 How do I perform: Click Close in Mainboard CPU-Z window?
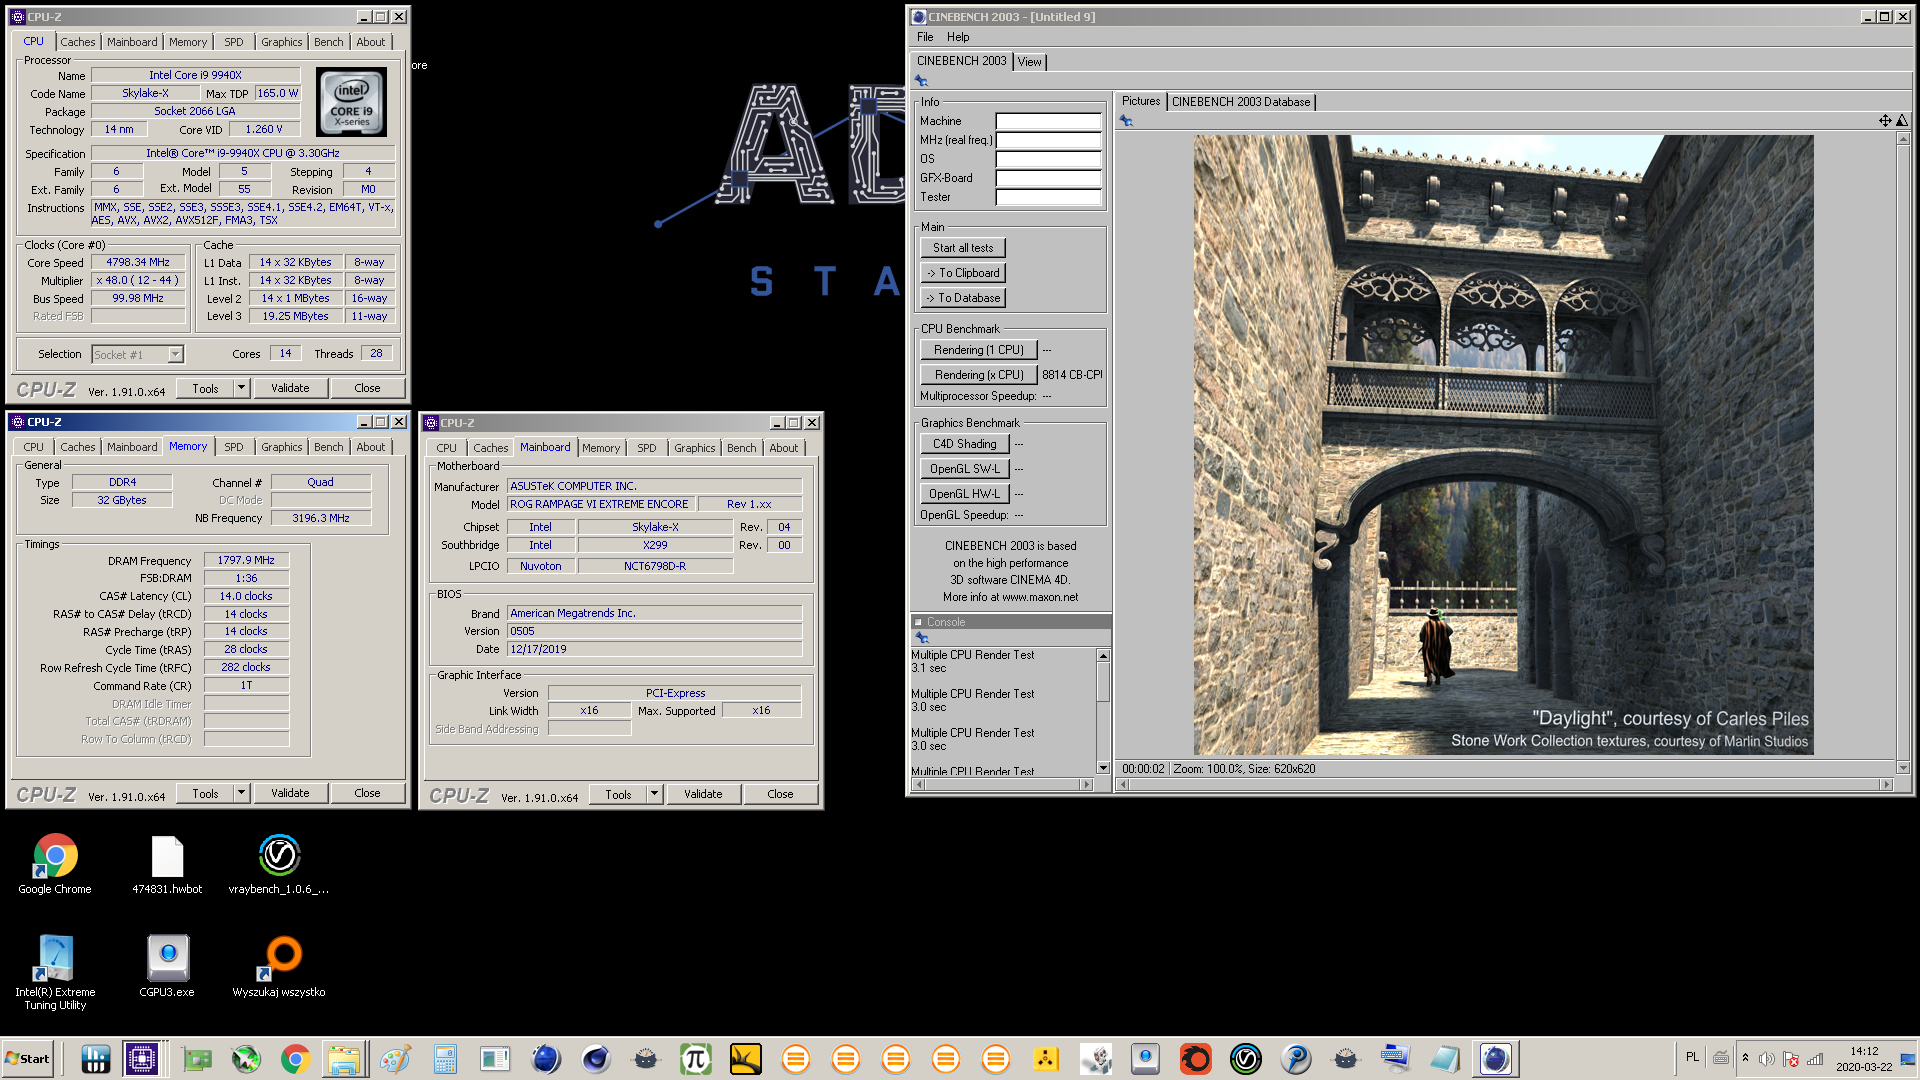780,794
